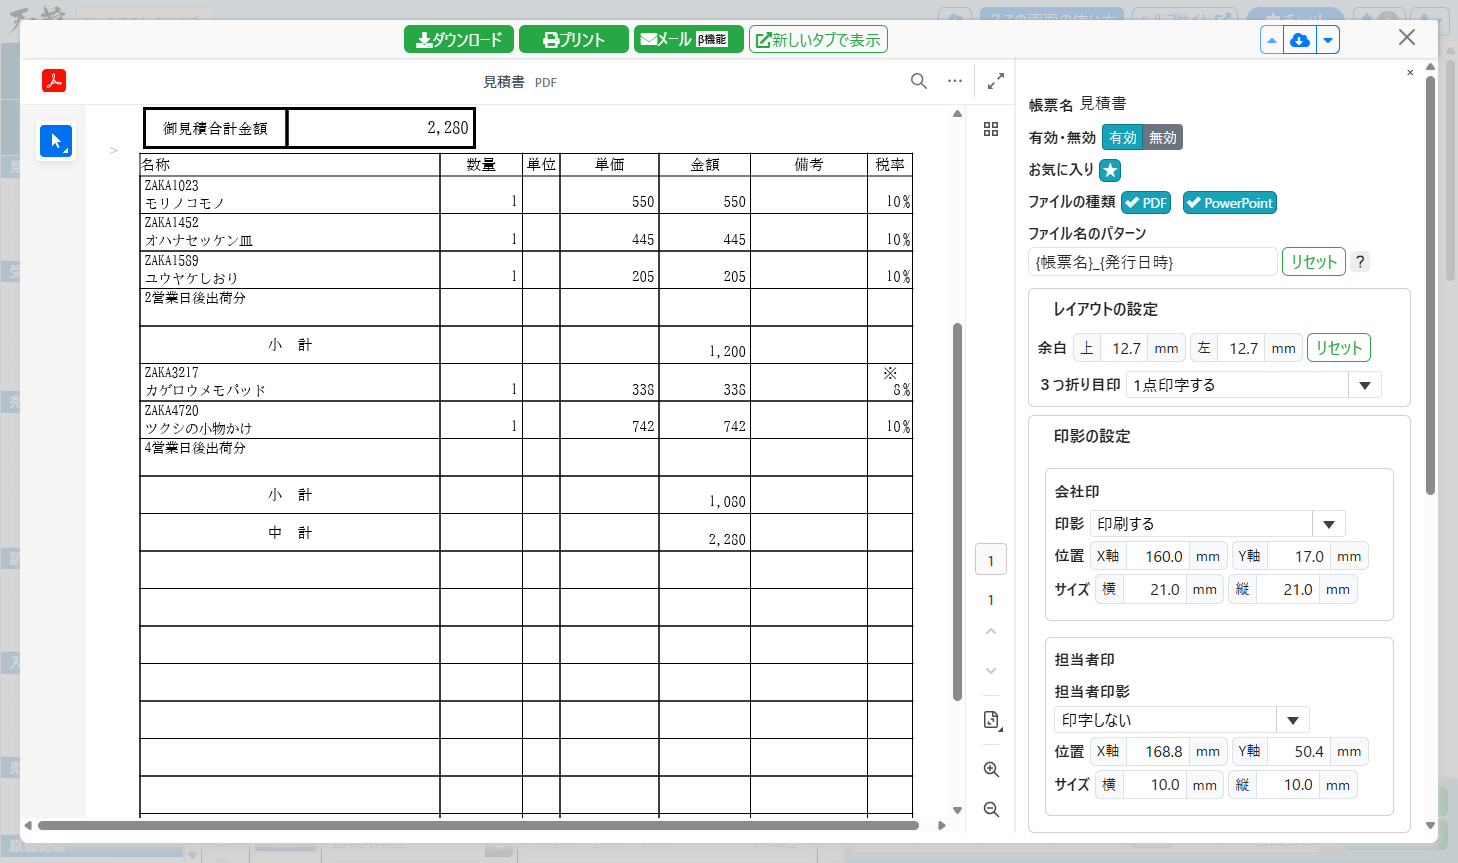Image resolution: width=1458 pixels, height=863 pixels.
Task: Click the プリント button
Action: point(574,40)
